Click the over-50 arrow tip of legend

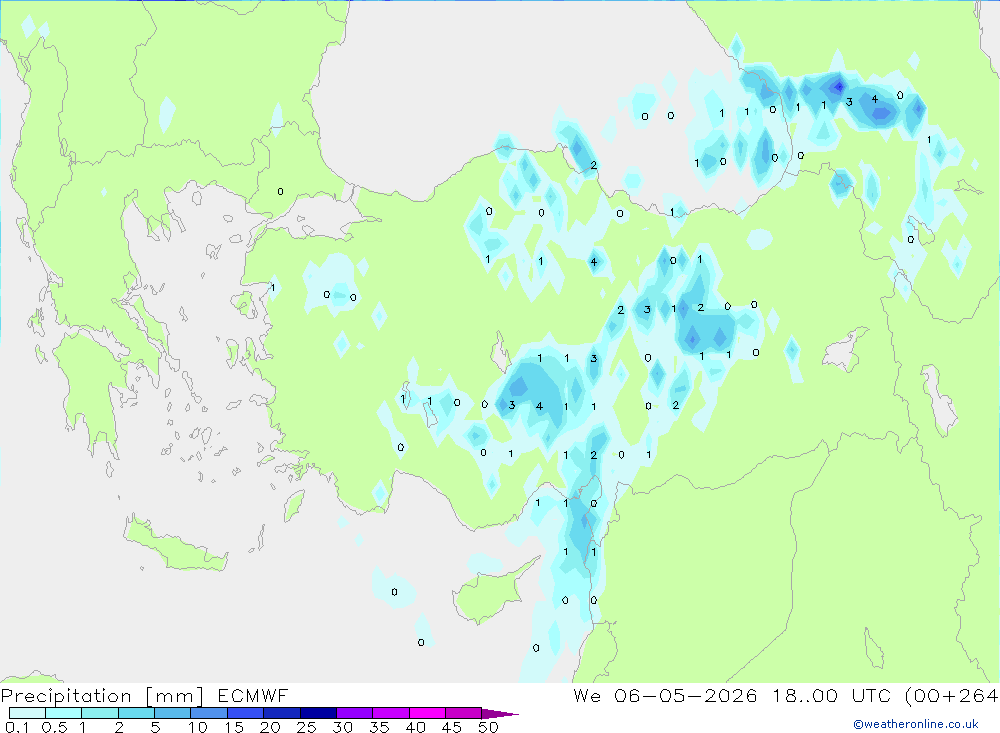[x=501, y=714]
